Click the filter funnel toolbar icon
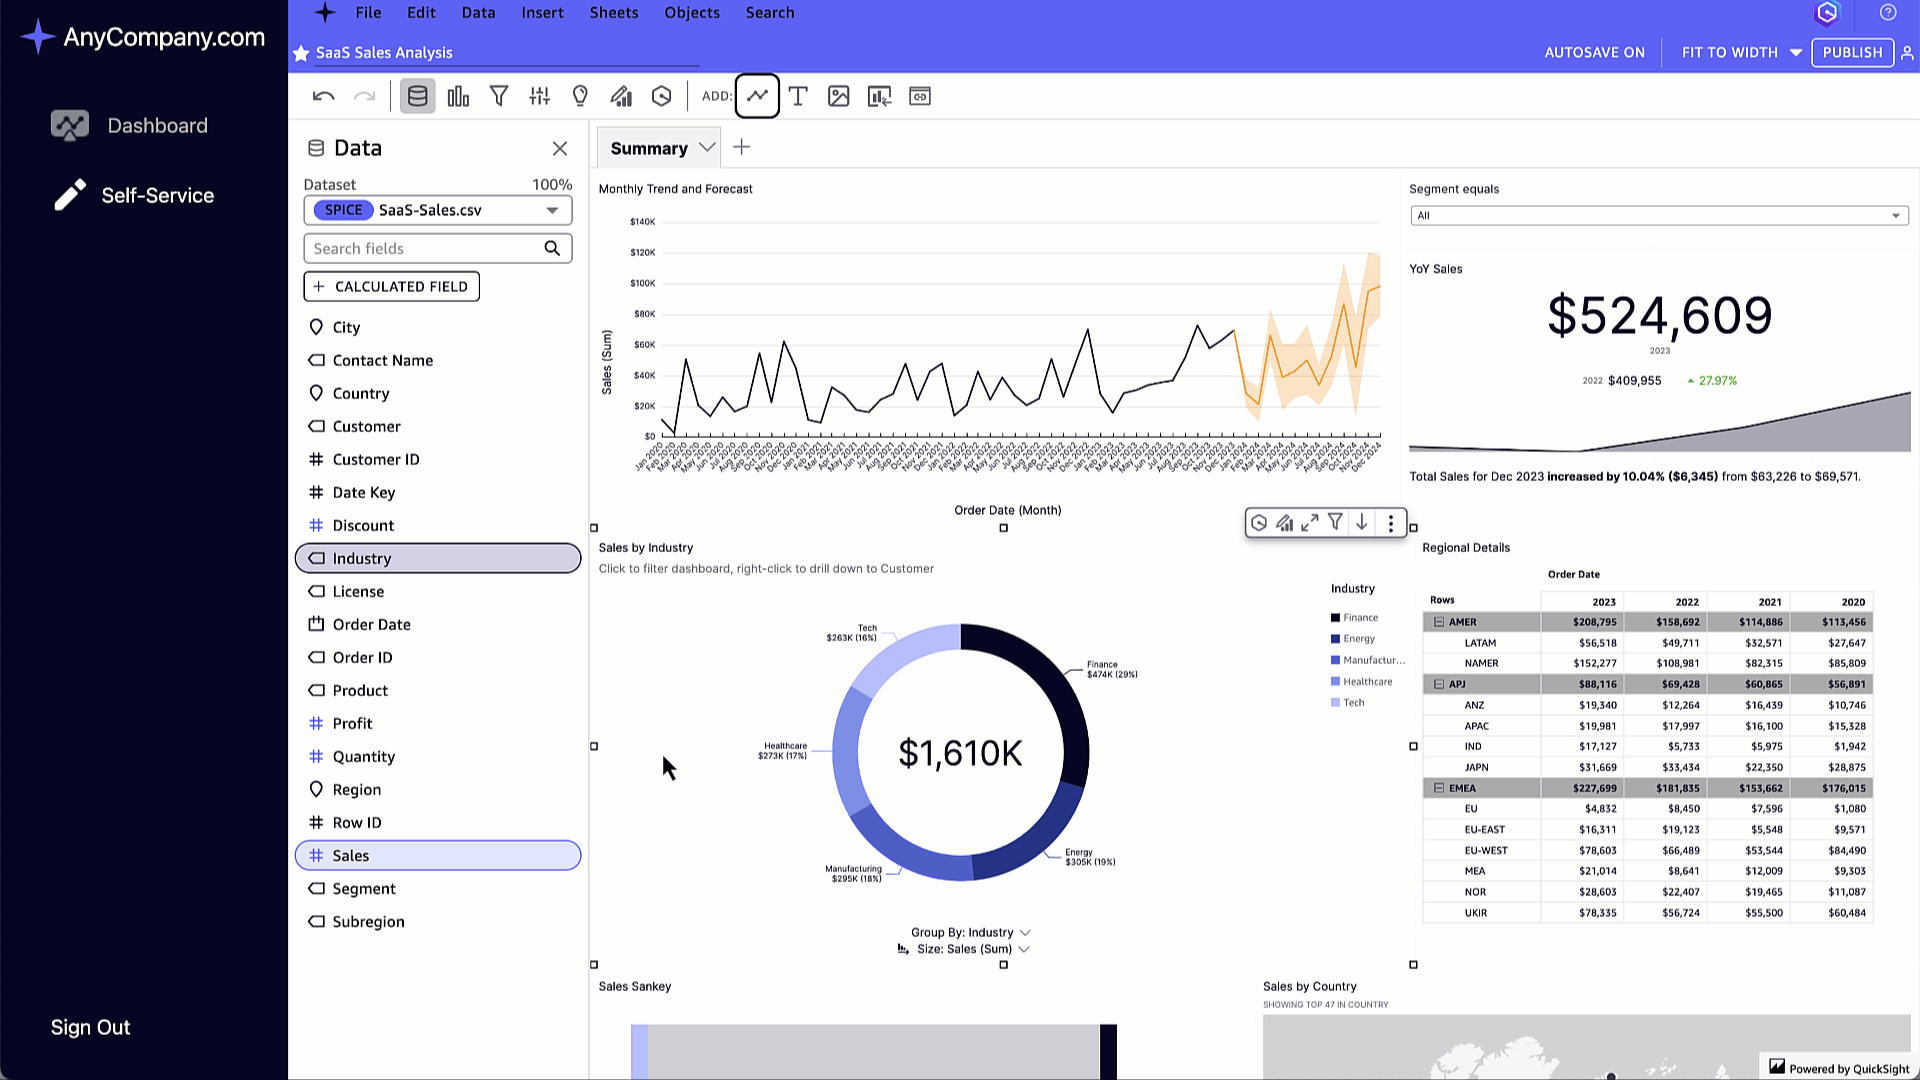Image resolution: width=1920 pixels, height=1080 pixels. click(x=499, y=96)
